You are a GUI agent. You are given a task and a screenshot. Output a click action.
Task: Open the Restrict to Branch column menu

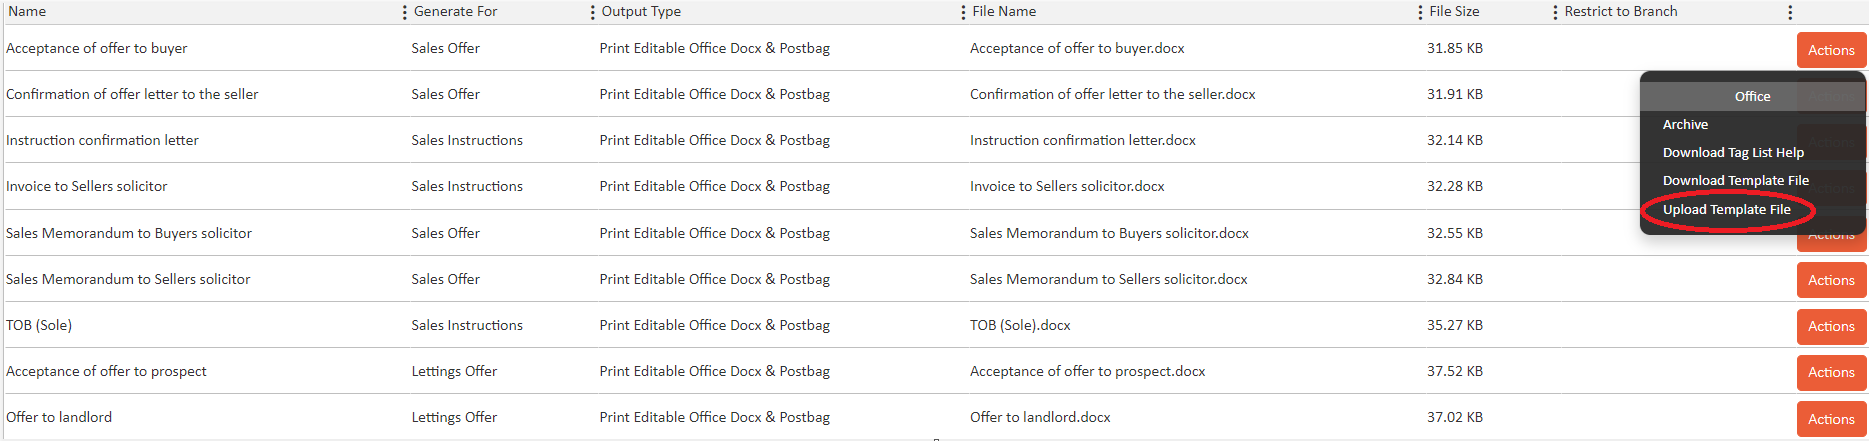click(1790, 12)
